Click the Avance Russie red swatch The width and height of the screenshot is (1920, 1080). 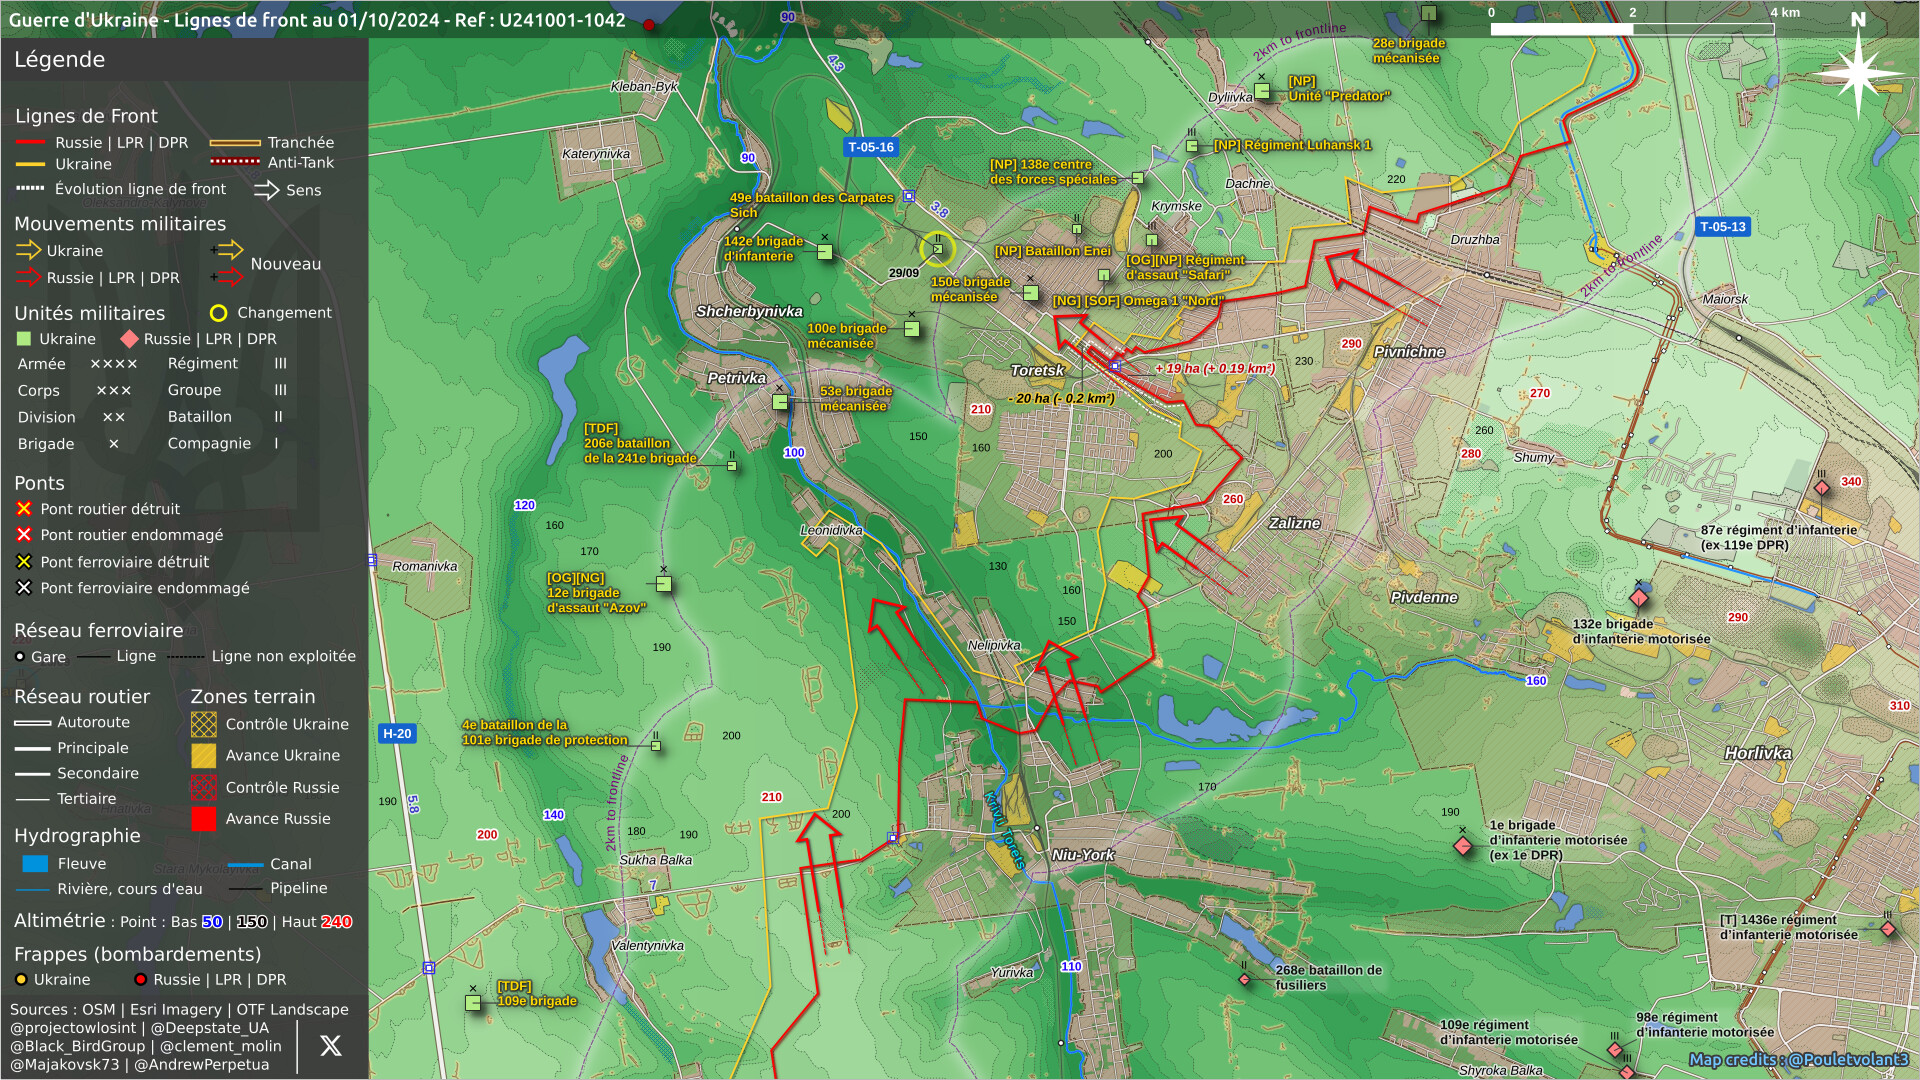pos(203,819)
